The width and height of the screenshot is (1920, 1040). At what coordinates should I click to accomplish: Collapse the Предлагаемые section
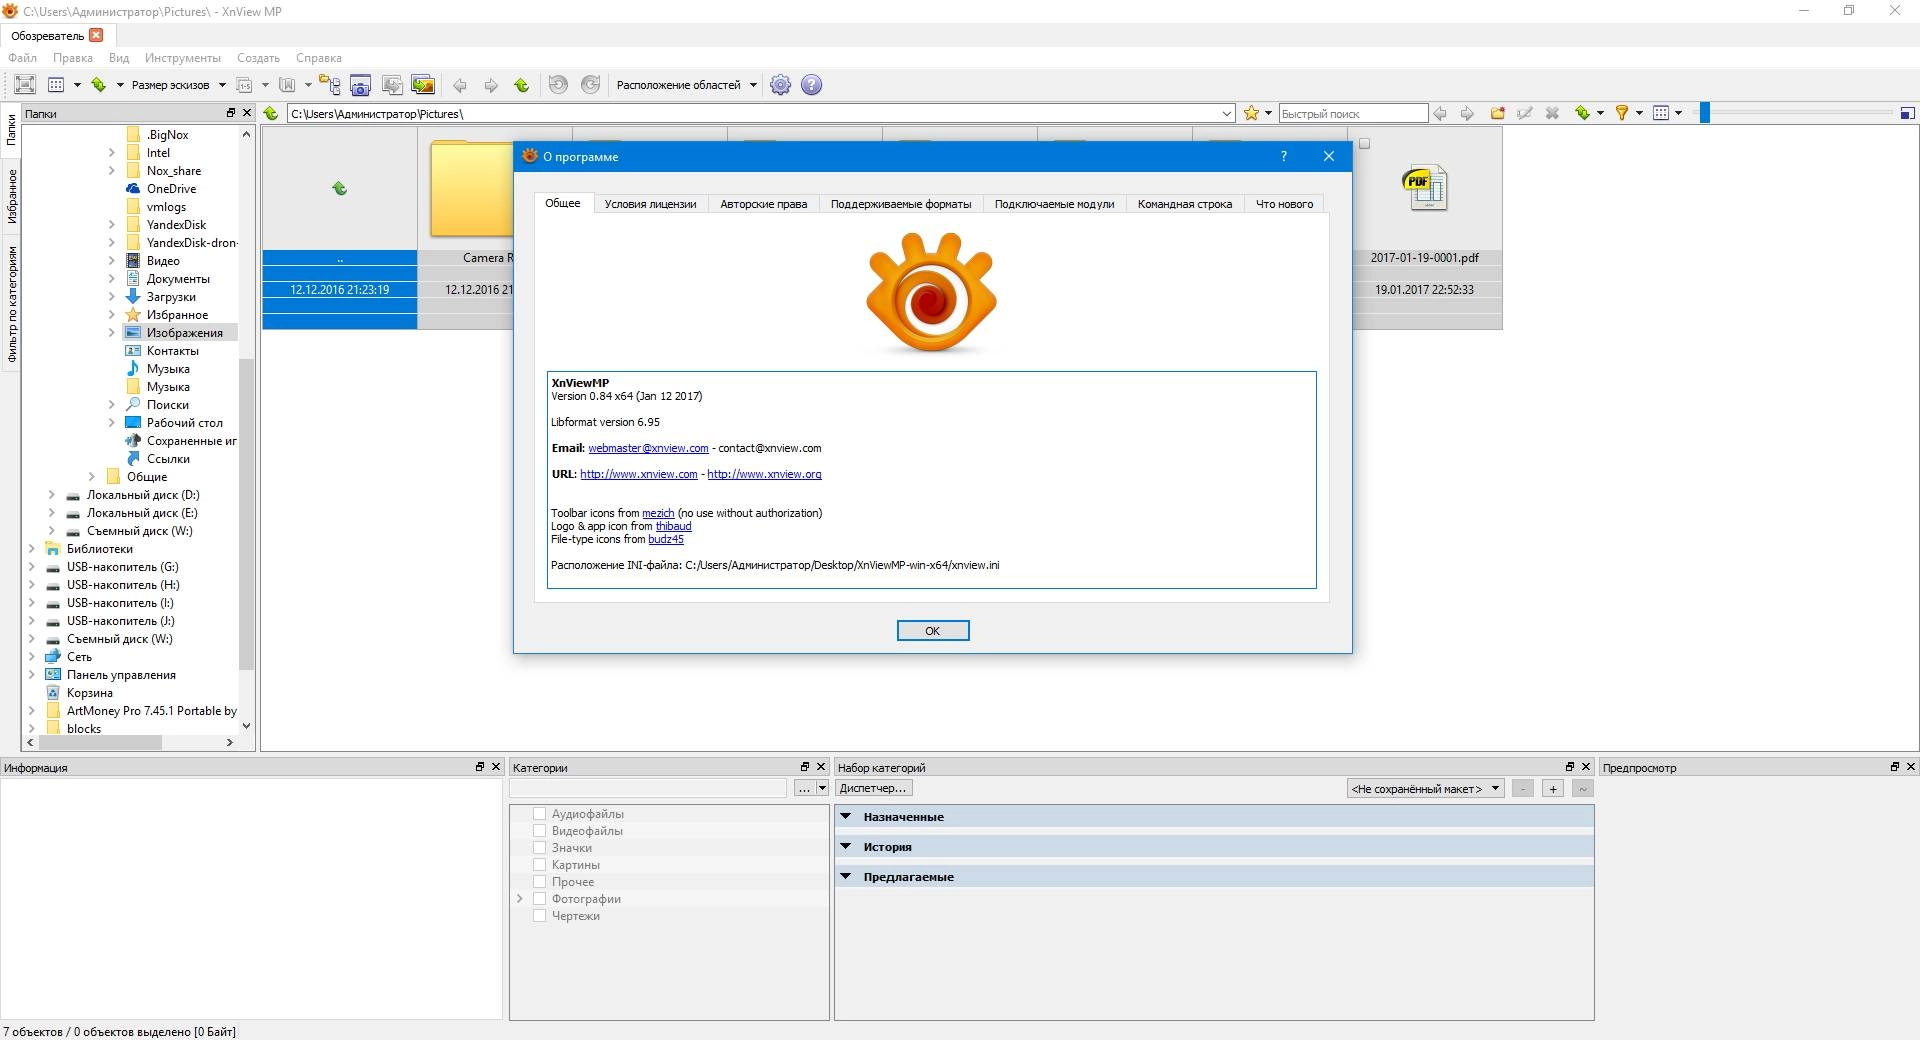(x=846, y=877)
